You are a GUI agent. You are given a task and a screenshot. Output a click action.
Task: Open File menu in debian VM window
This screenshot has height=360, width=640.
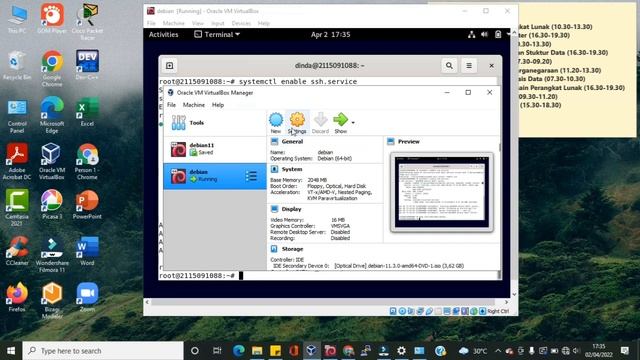[x=151, y=23]
